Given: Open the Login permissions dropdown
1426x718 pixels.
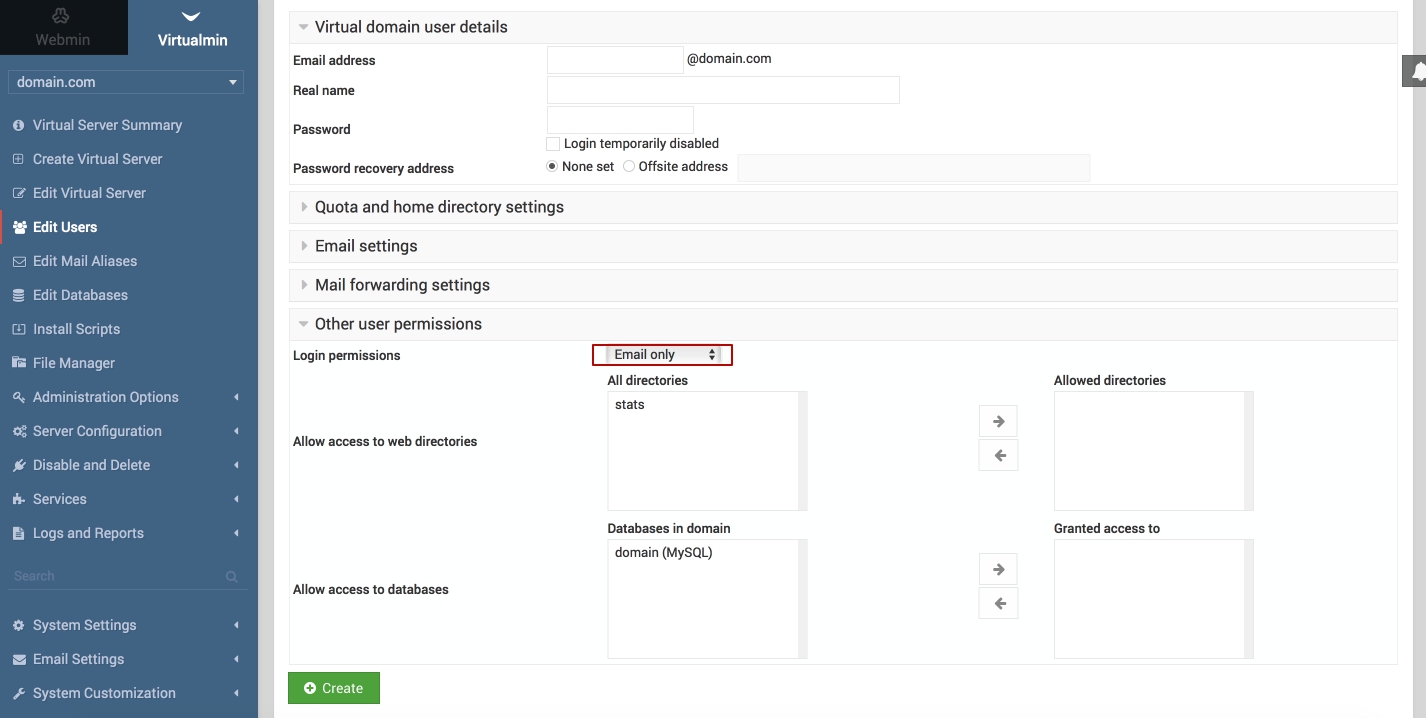Looking at the screenshot, I should click(664, 355).
